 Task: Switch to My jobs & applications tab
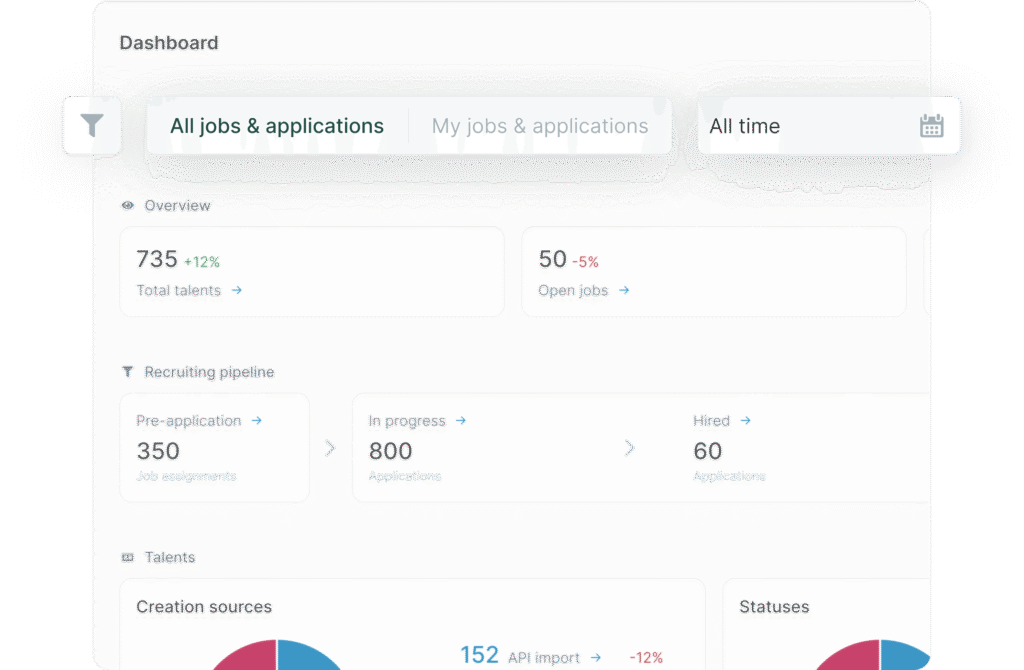pyautogui.click(x=540, y=125)
